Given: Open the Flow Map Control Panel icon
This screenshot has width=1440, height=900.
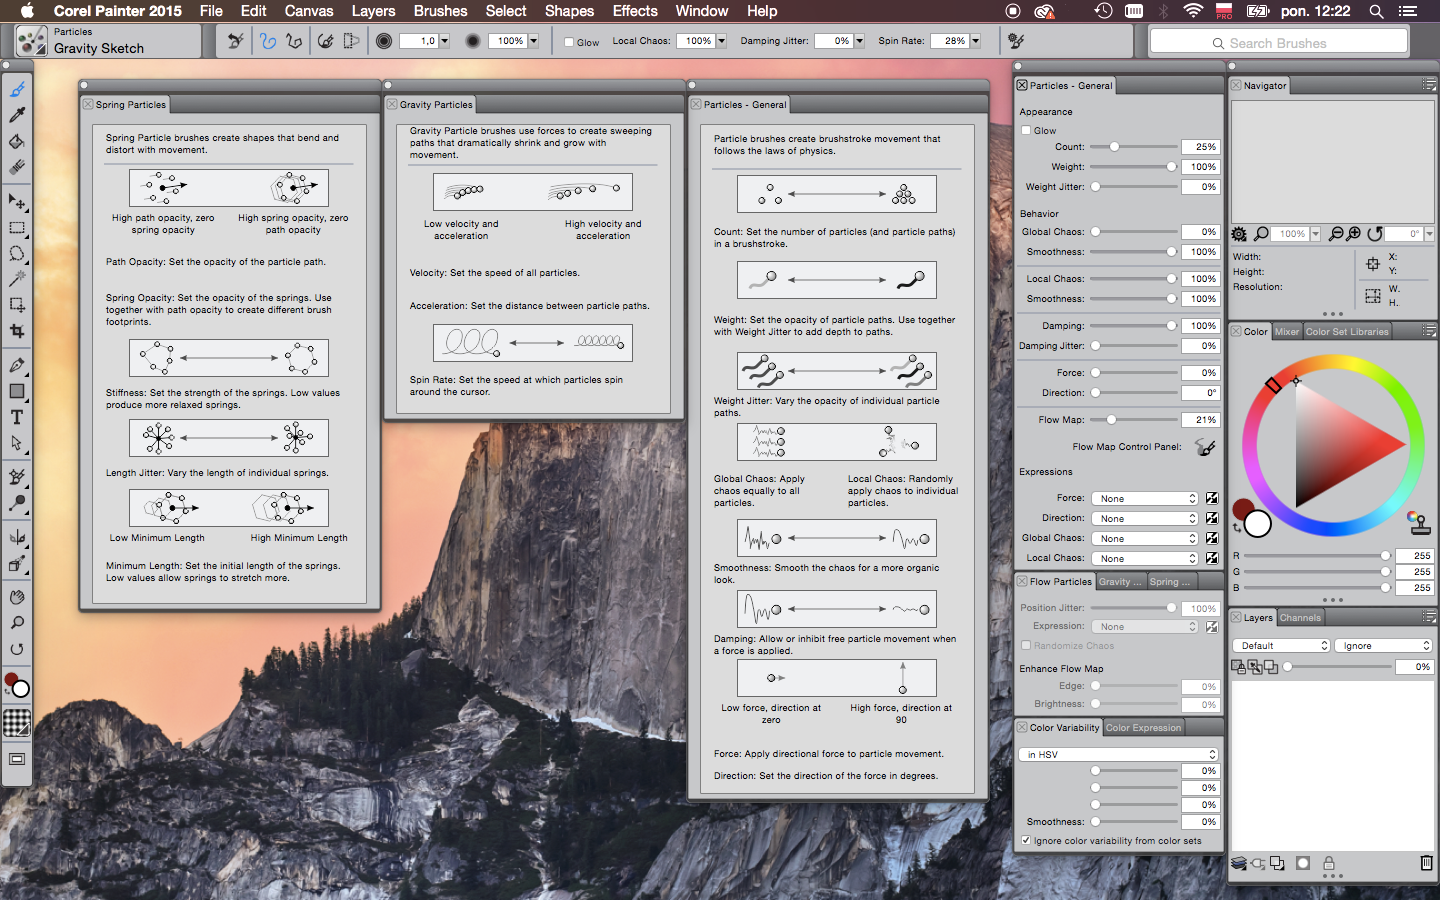Looking at the screenshot, I should (1205, 447).
